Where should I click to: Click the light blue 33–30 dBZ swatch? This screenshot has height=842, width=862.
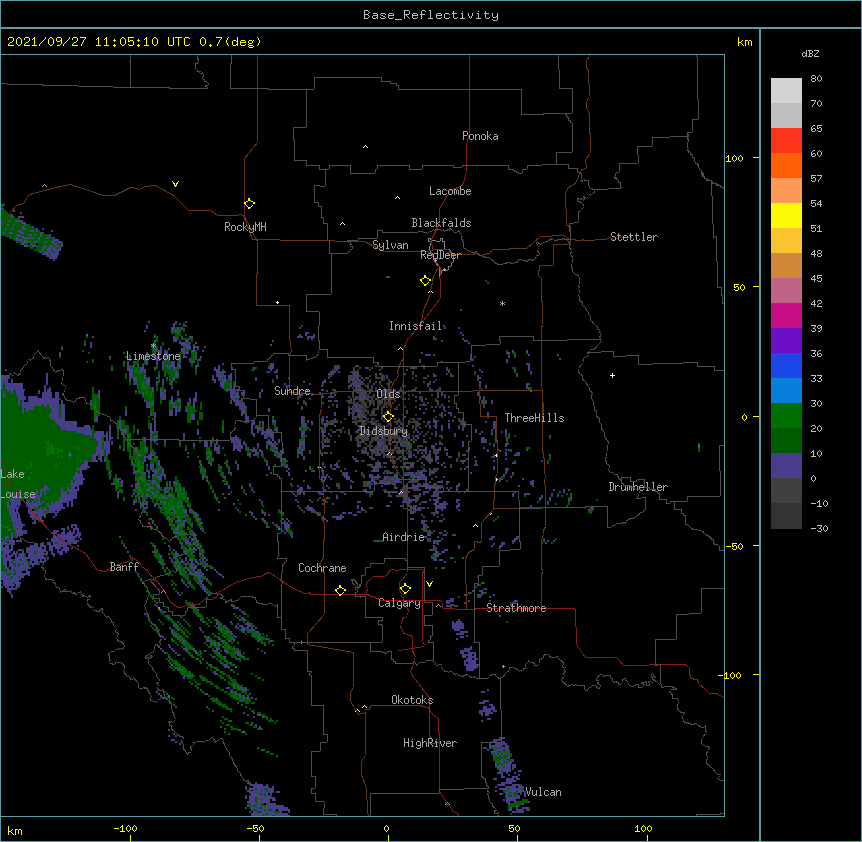pos(786,390)
